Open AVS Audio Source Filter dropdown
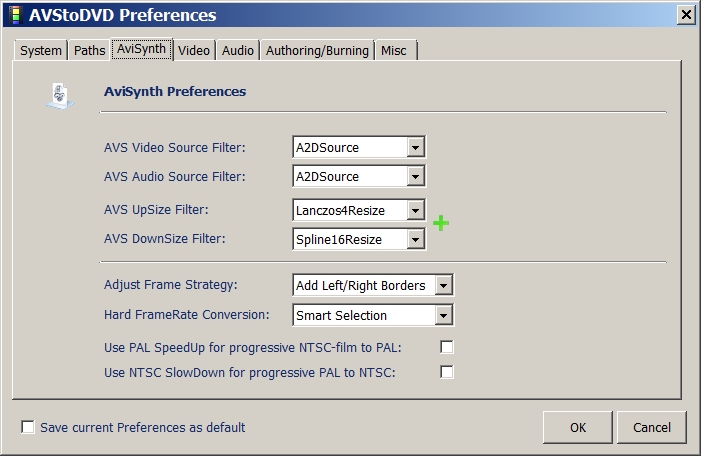Screen dimensions: 701x456 (416, 176)
